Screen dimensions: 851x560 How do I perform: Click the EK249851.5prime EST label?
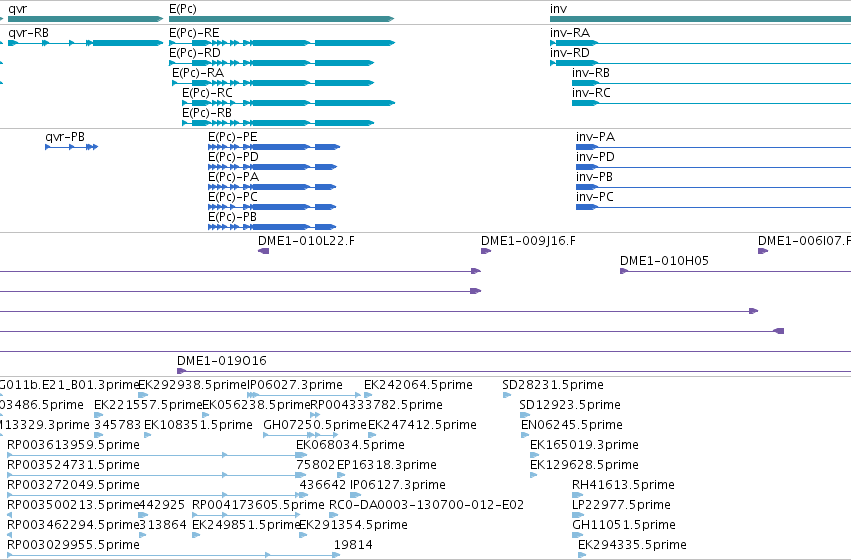(246, 525)
